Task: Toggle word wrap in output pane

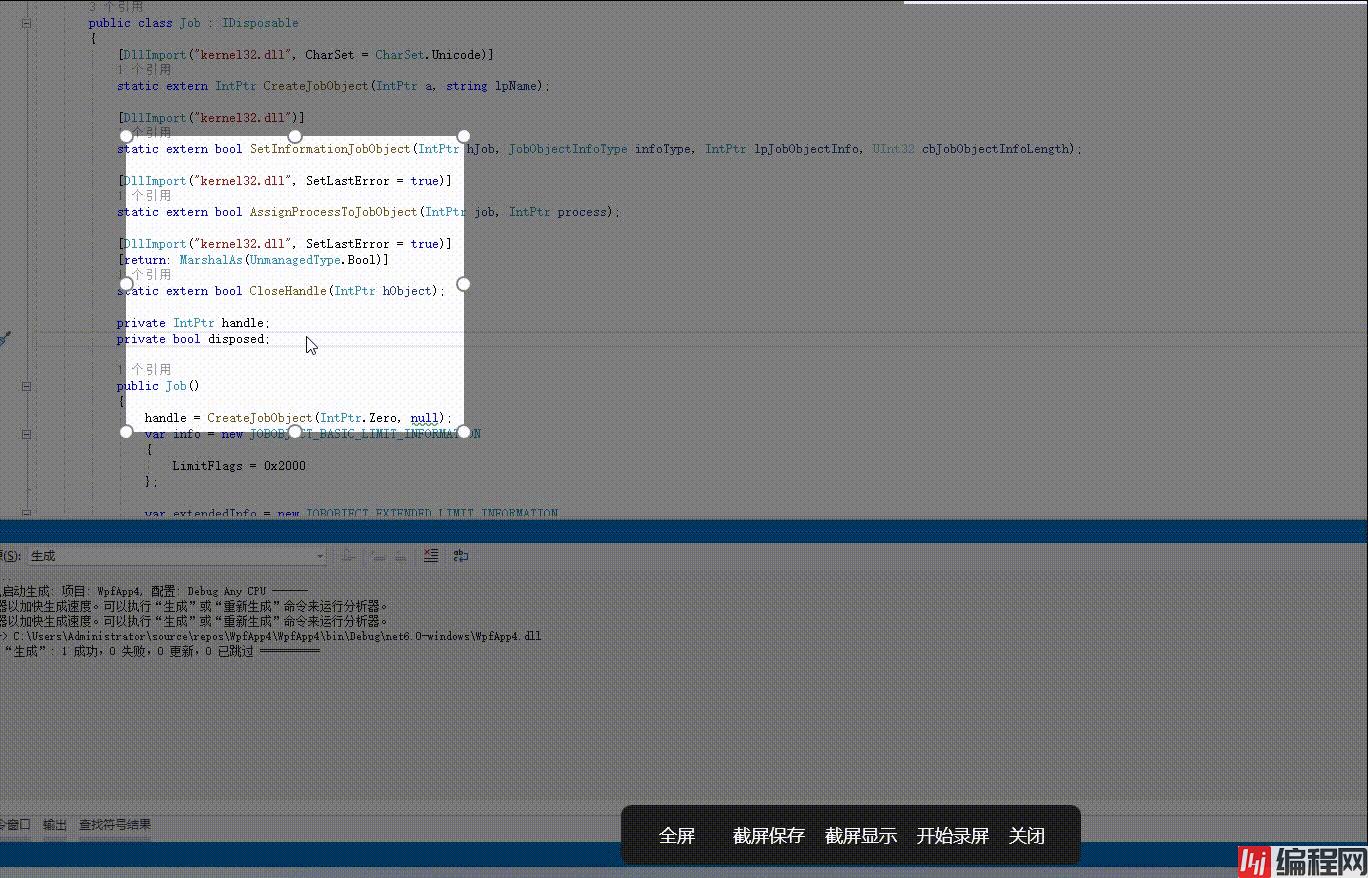Action: (461, 556)
